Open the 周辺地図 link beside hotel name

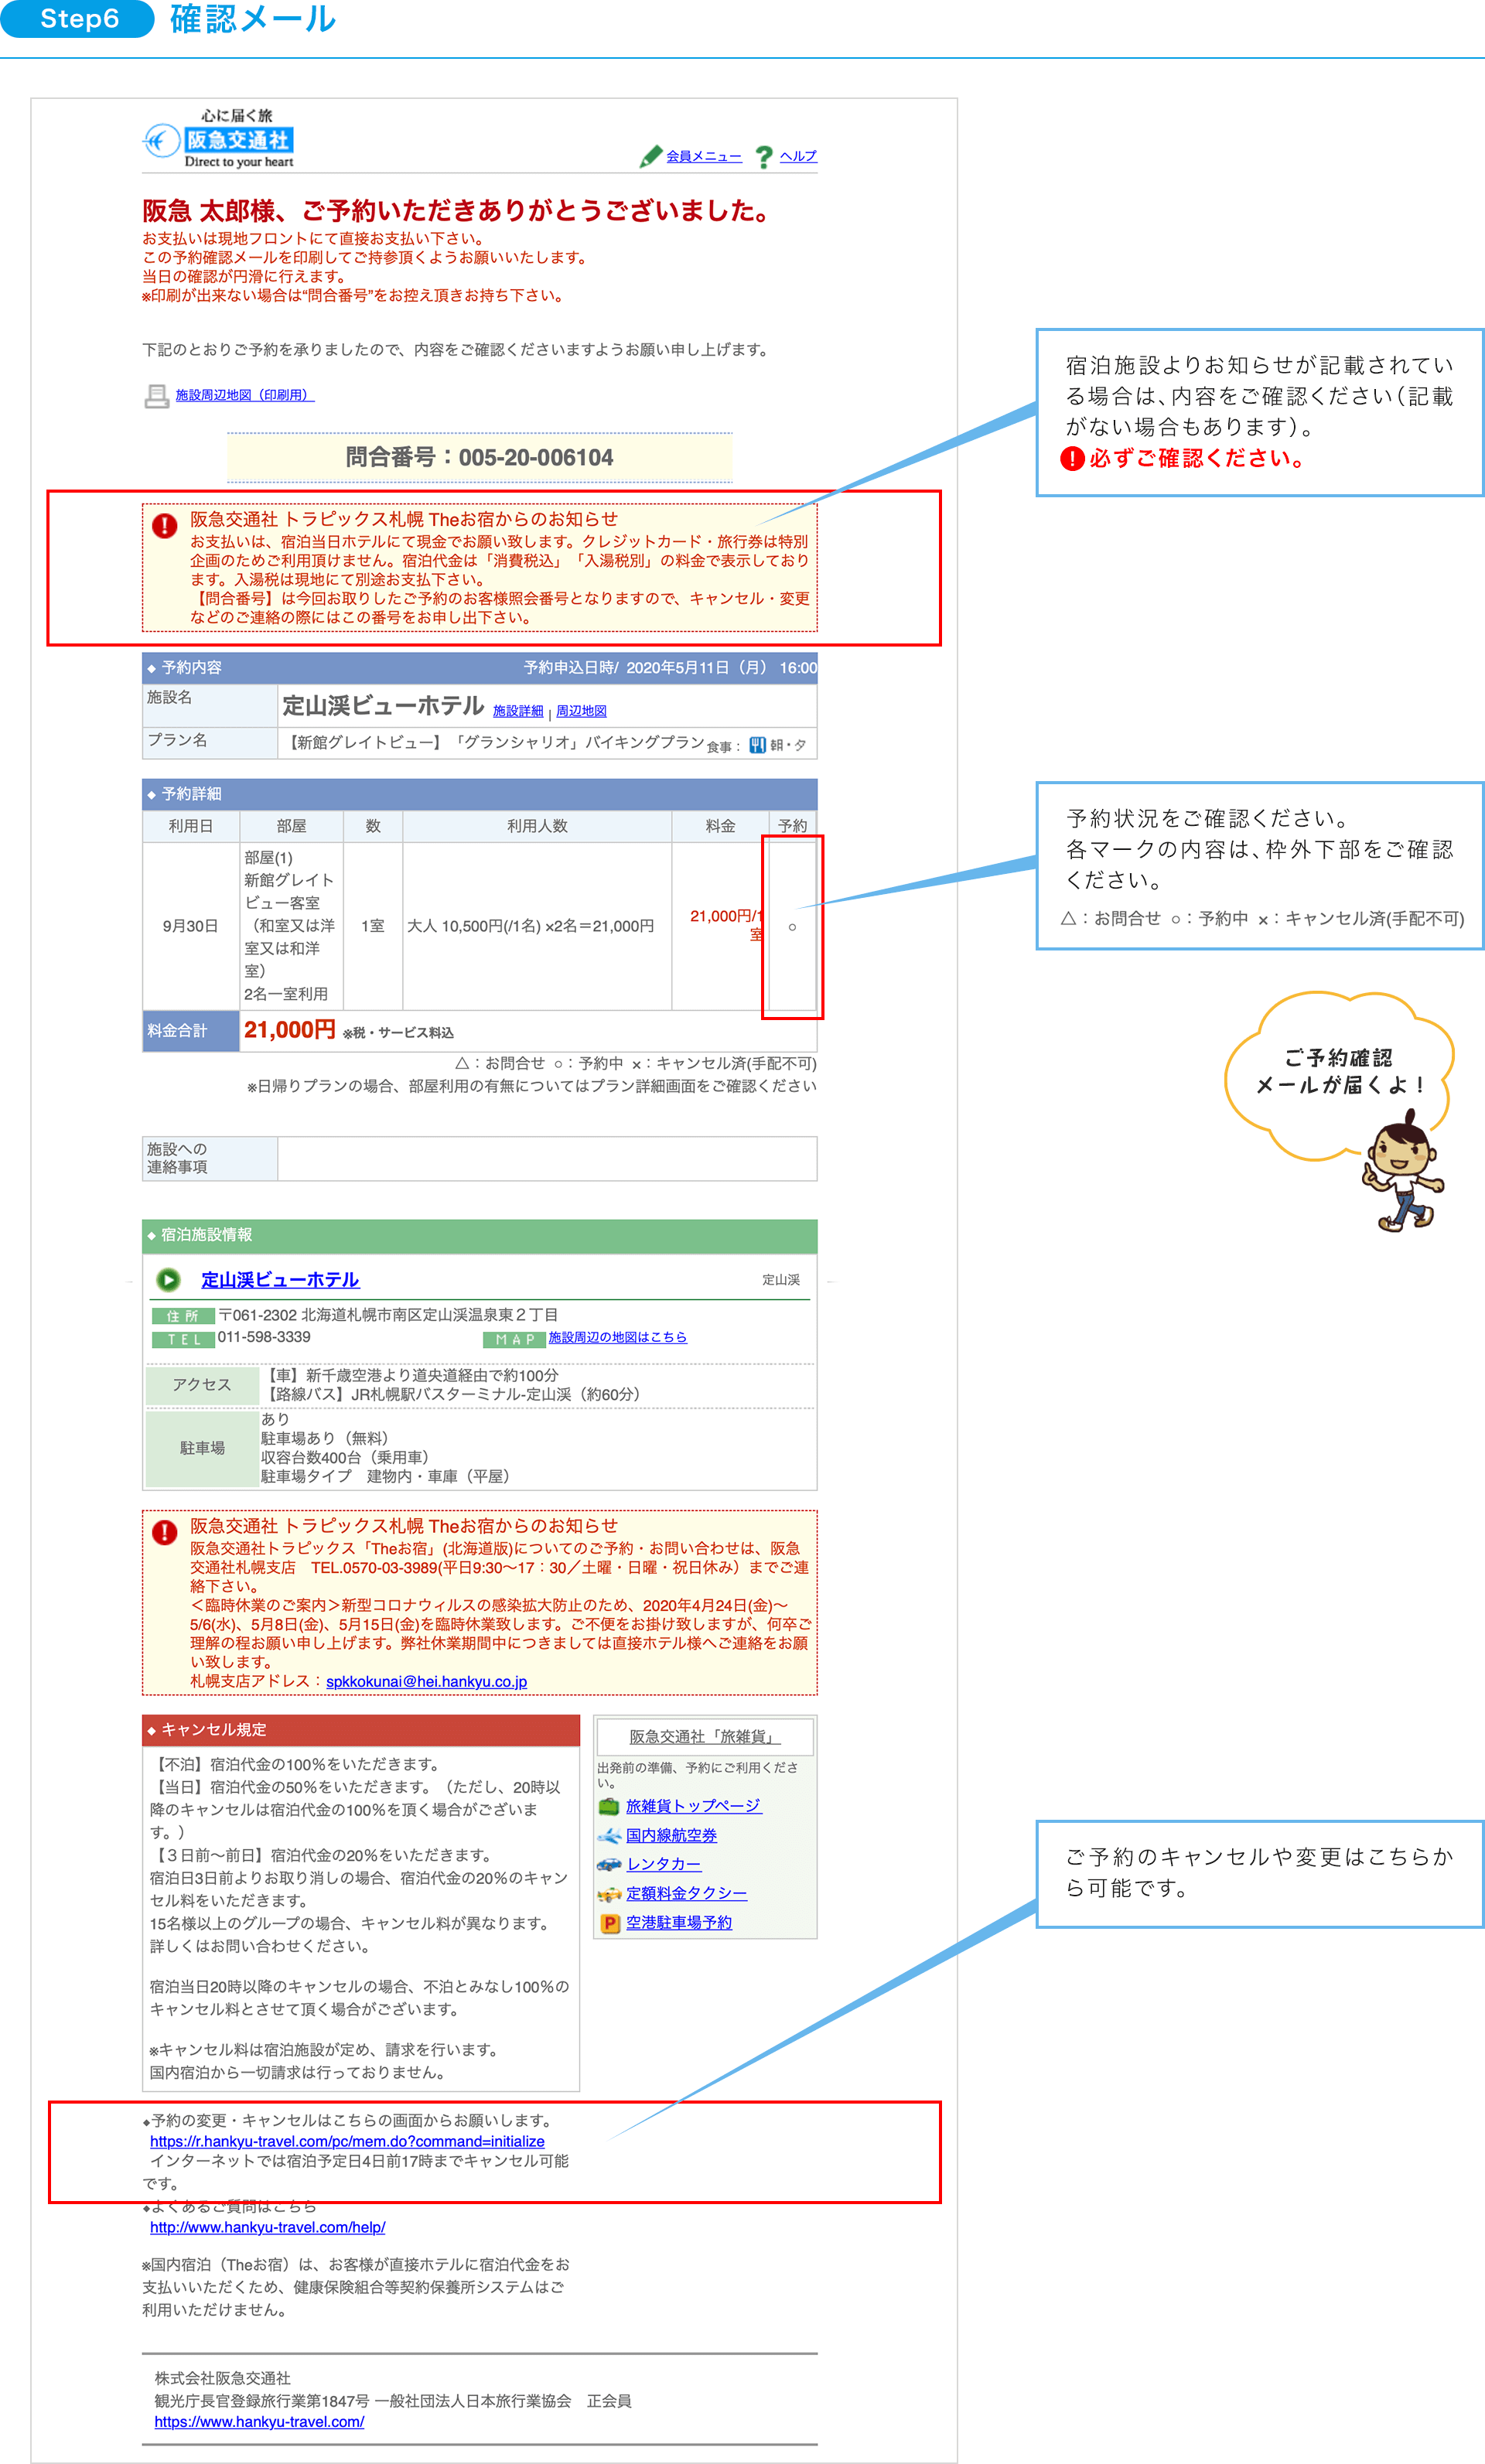[x=581, y=711]
